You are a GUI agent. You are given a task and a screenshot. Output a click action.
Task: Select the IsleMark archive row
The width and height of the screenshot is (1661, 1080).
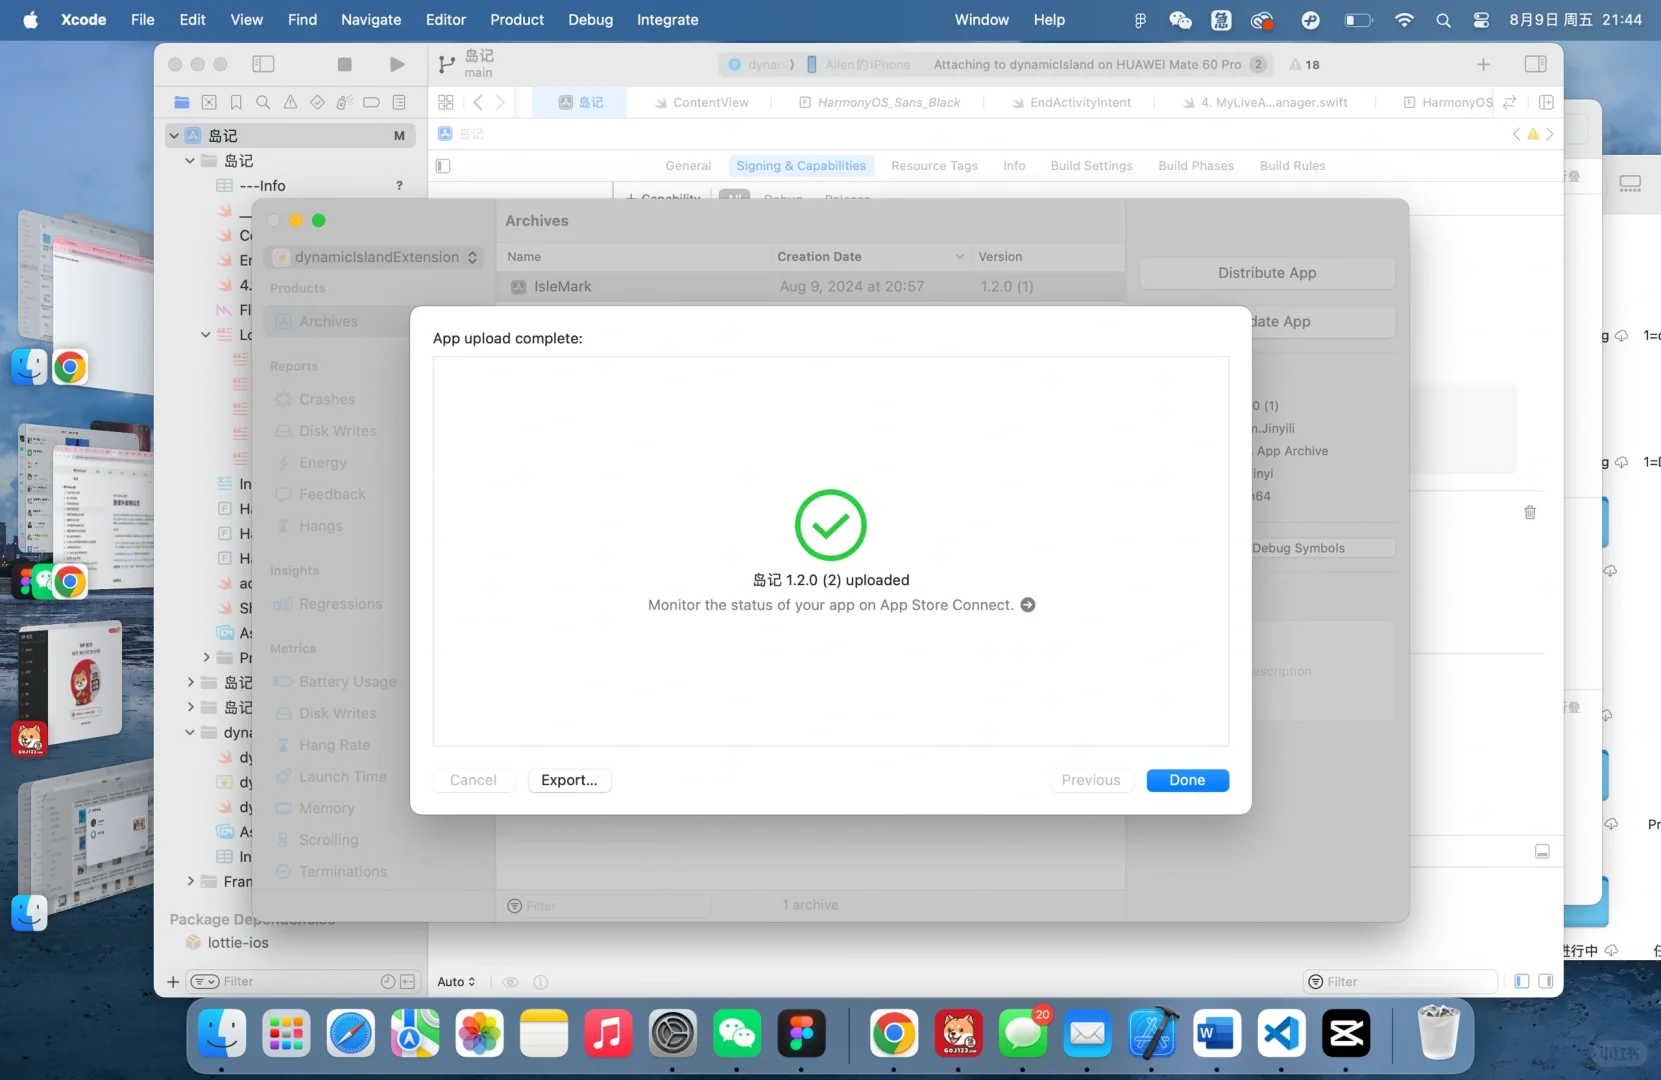coord(810,286)
